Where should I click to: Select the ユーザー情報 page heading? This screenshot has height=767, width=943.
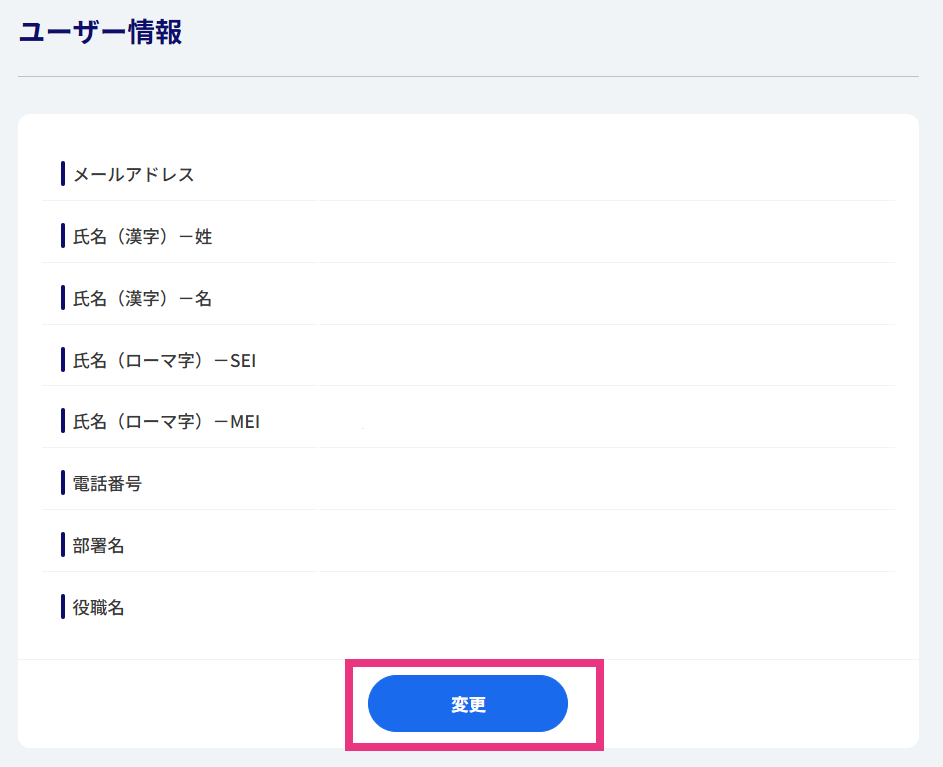tap(100, 32)
